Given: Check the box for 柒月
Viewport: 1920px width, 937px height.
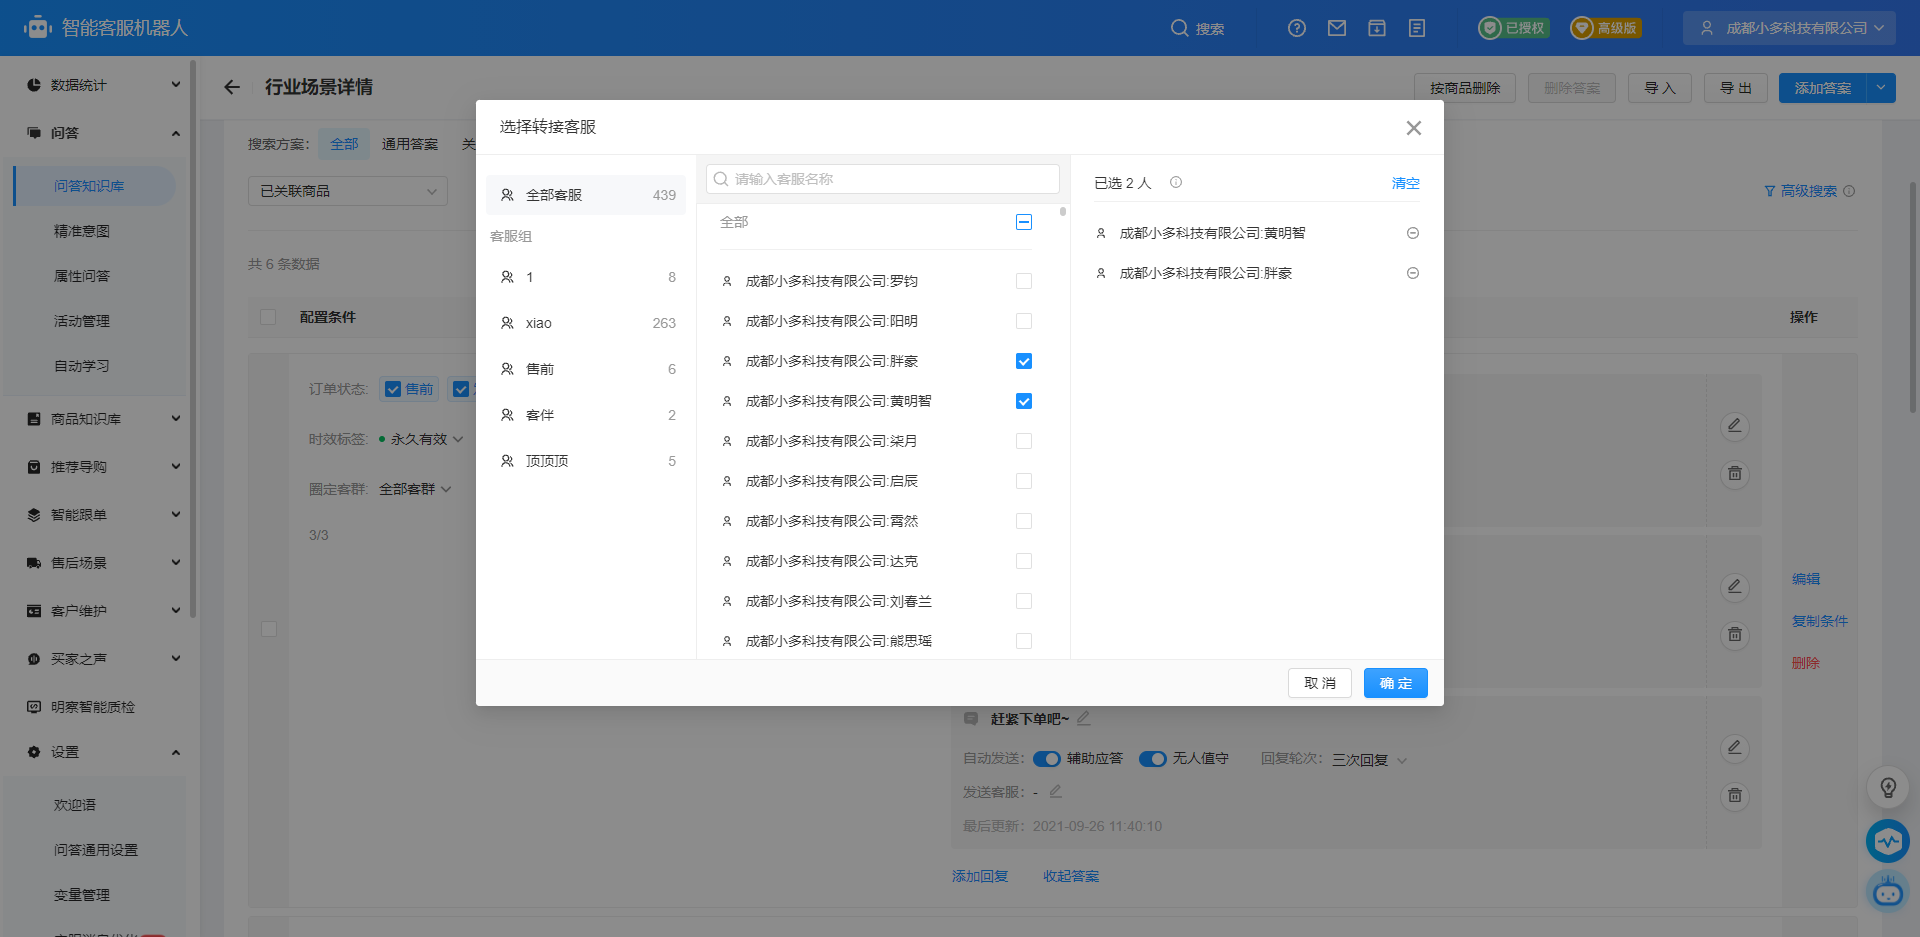Looking at the screenshot, I should point(1024,441).
